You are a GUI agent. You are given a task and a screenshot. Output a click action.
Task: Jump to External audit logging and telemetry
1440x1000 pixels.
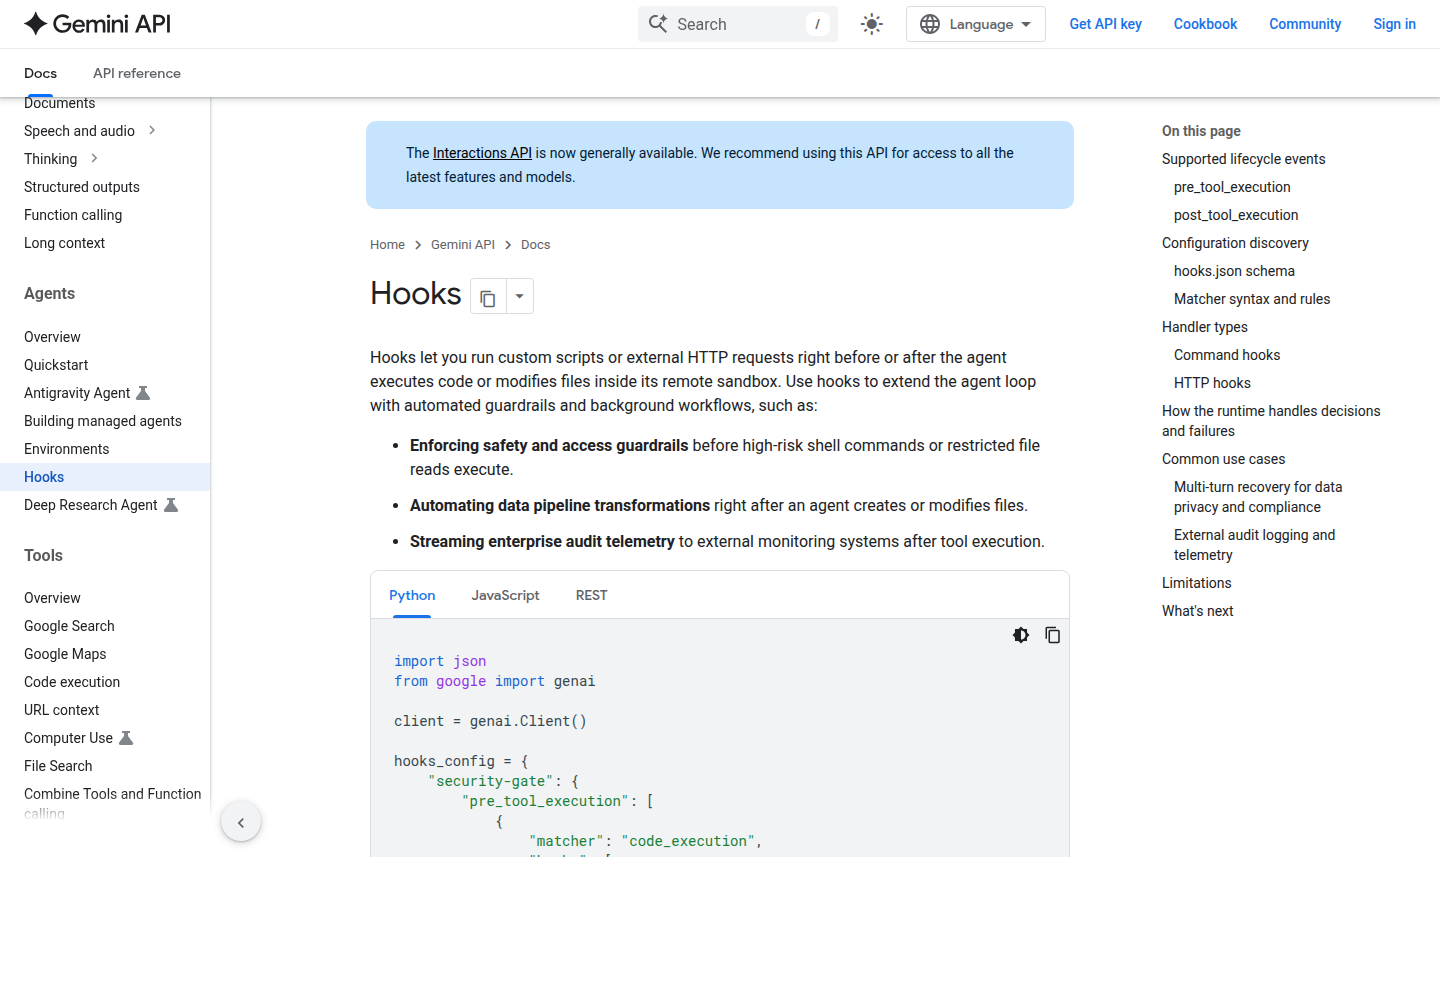click(1255, 545)
